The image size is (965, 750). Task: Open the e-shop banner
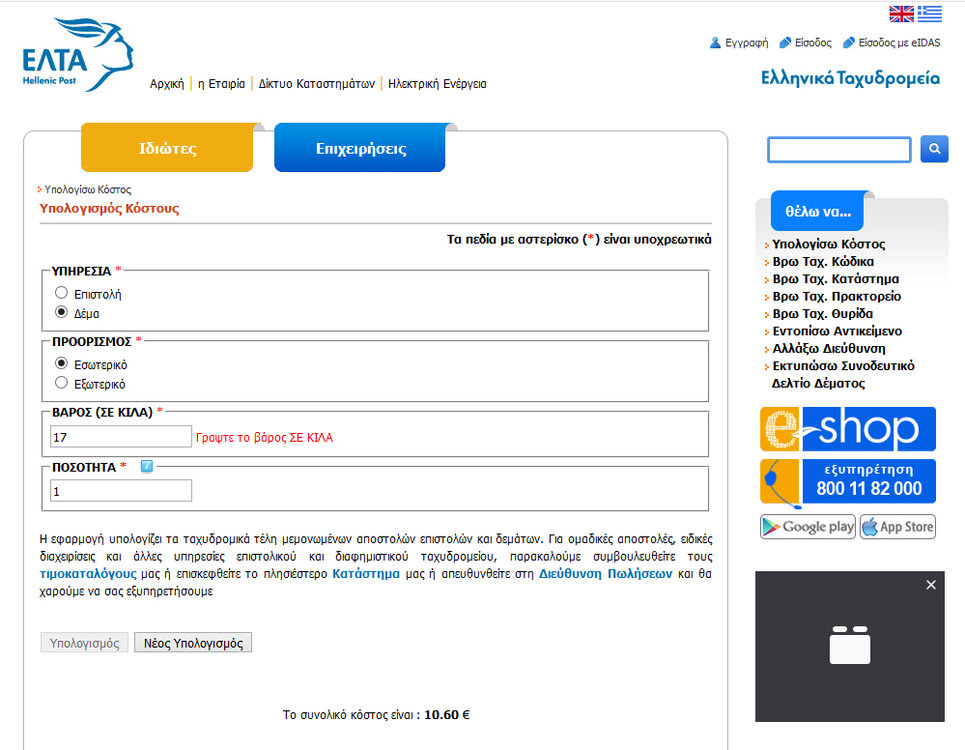(847, 429)
